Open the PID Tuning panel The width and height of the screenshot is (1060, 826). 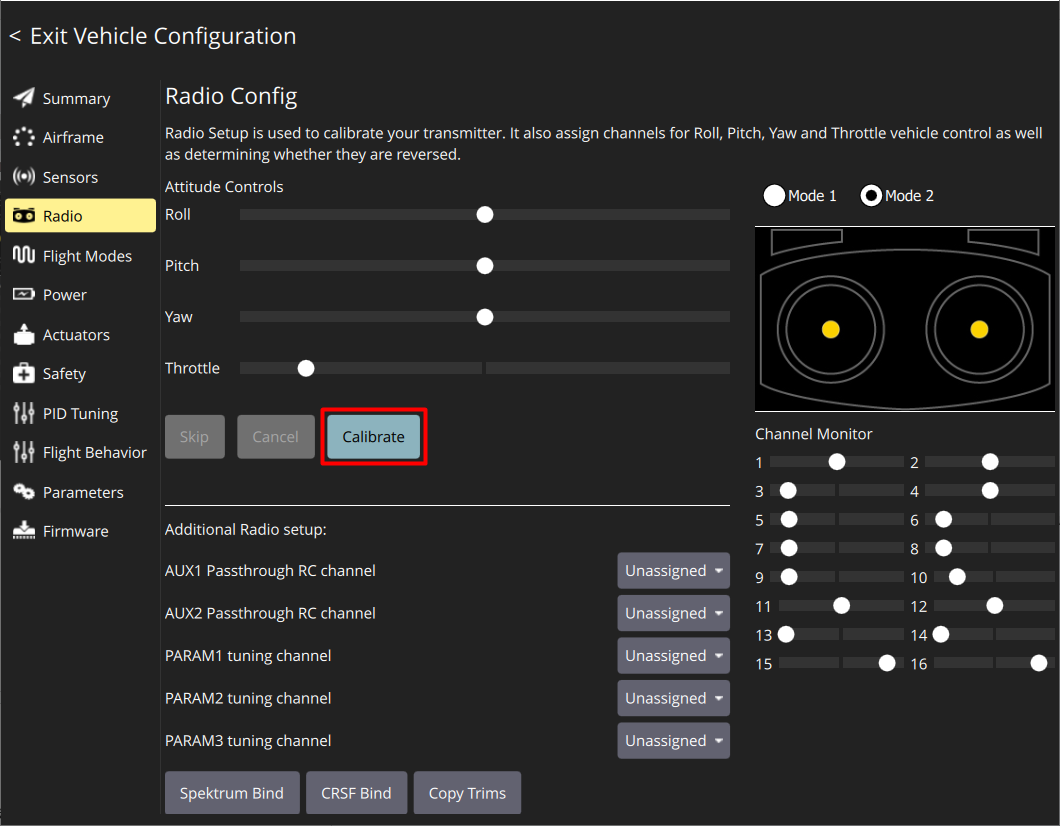(23, 413)
